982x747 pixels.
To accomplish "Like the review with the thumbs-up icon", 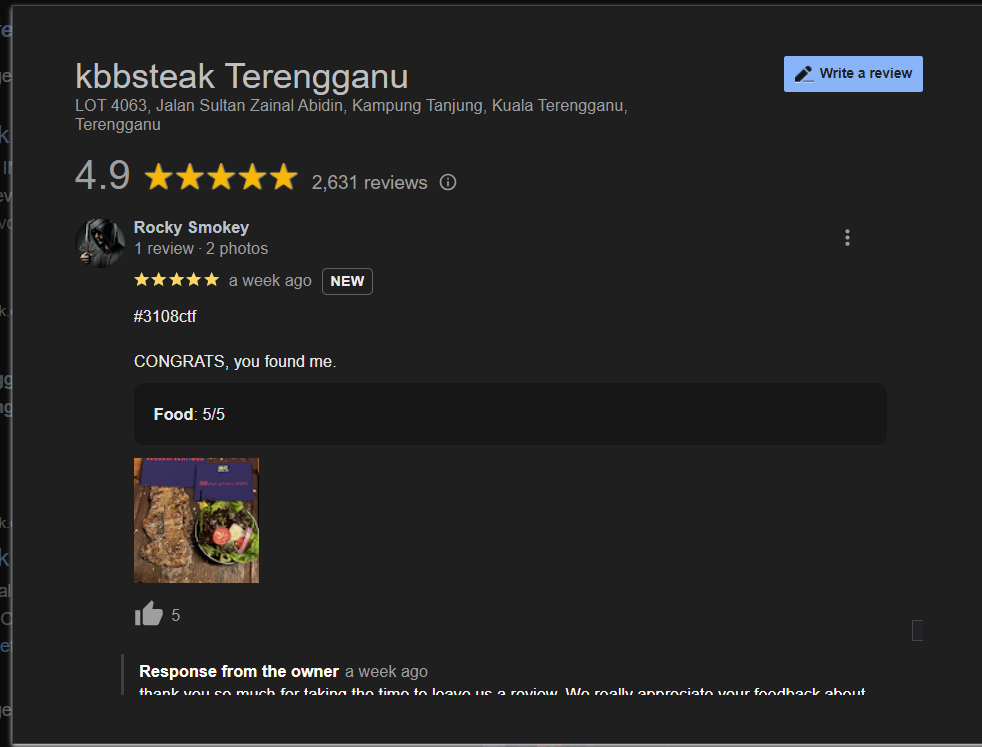I will (149, 614).
